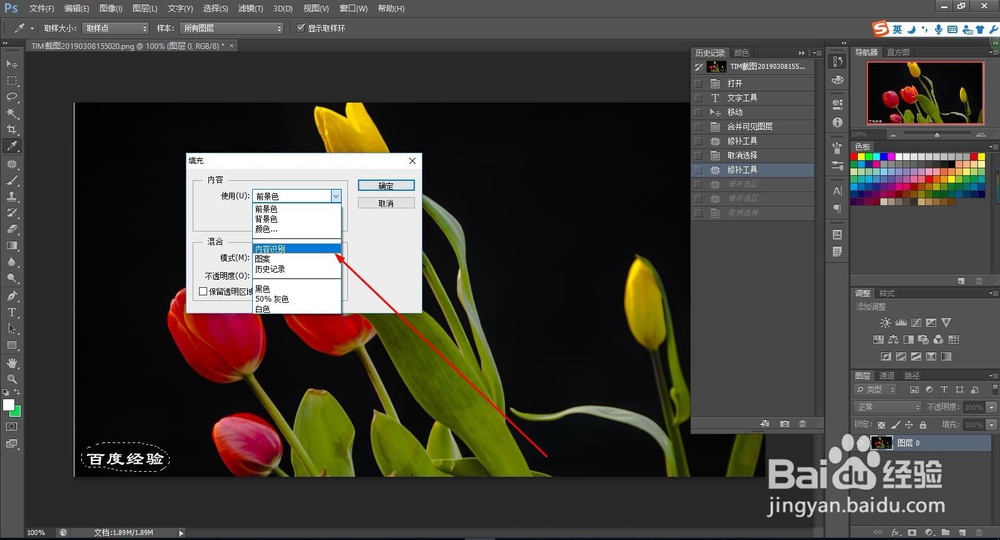
Task: Open the 样本 所有图层 dropdown
Action: pos(231,28)
